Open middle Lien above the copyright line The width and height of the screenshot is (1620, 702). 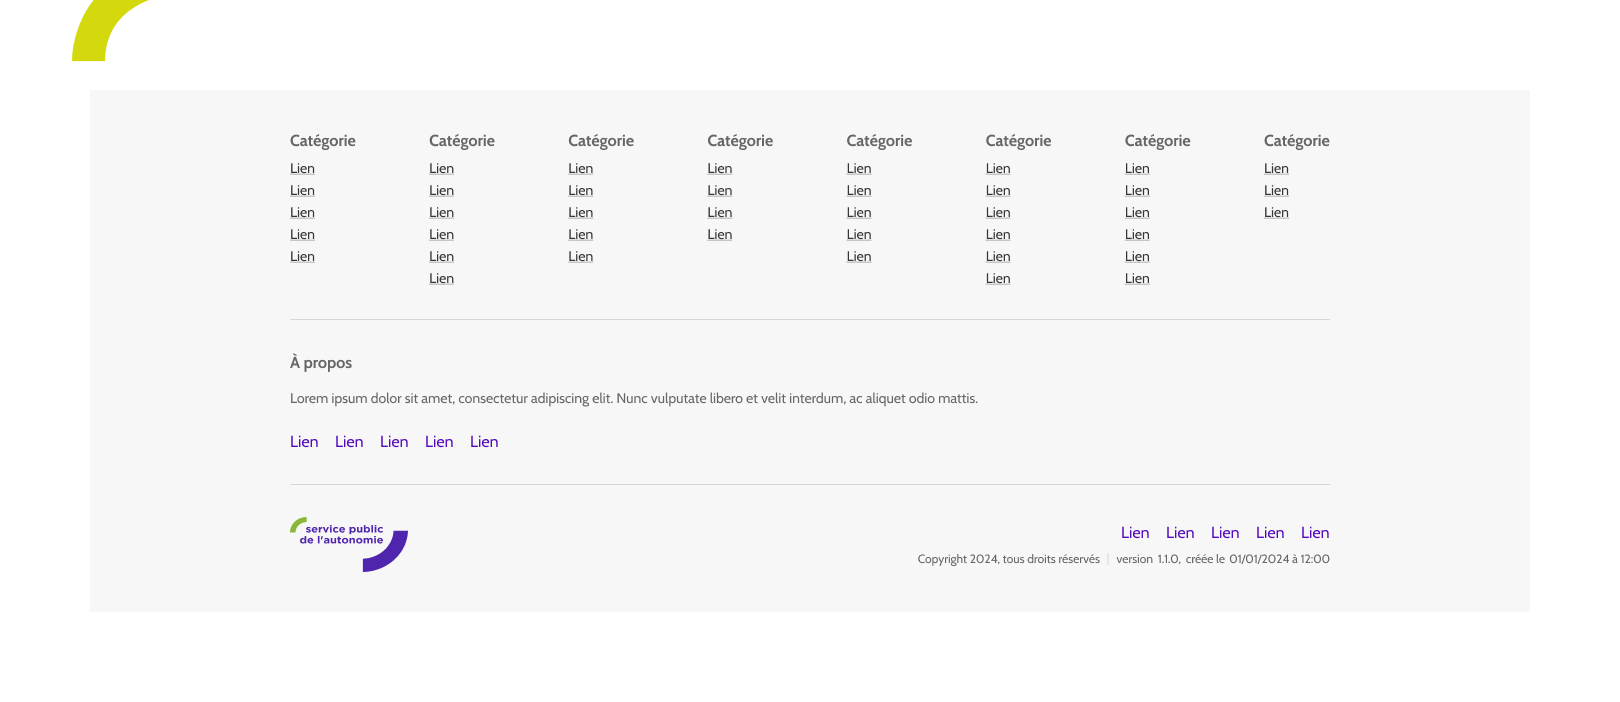1225,533
